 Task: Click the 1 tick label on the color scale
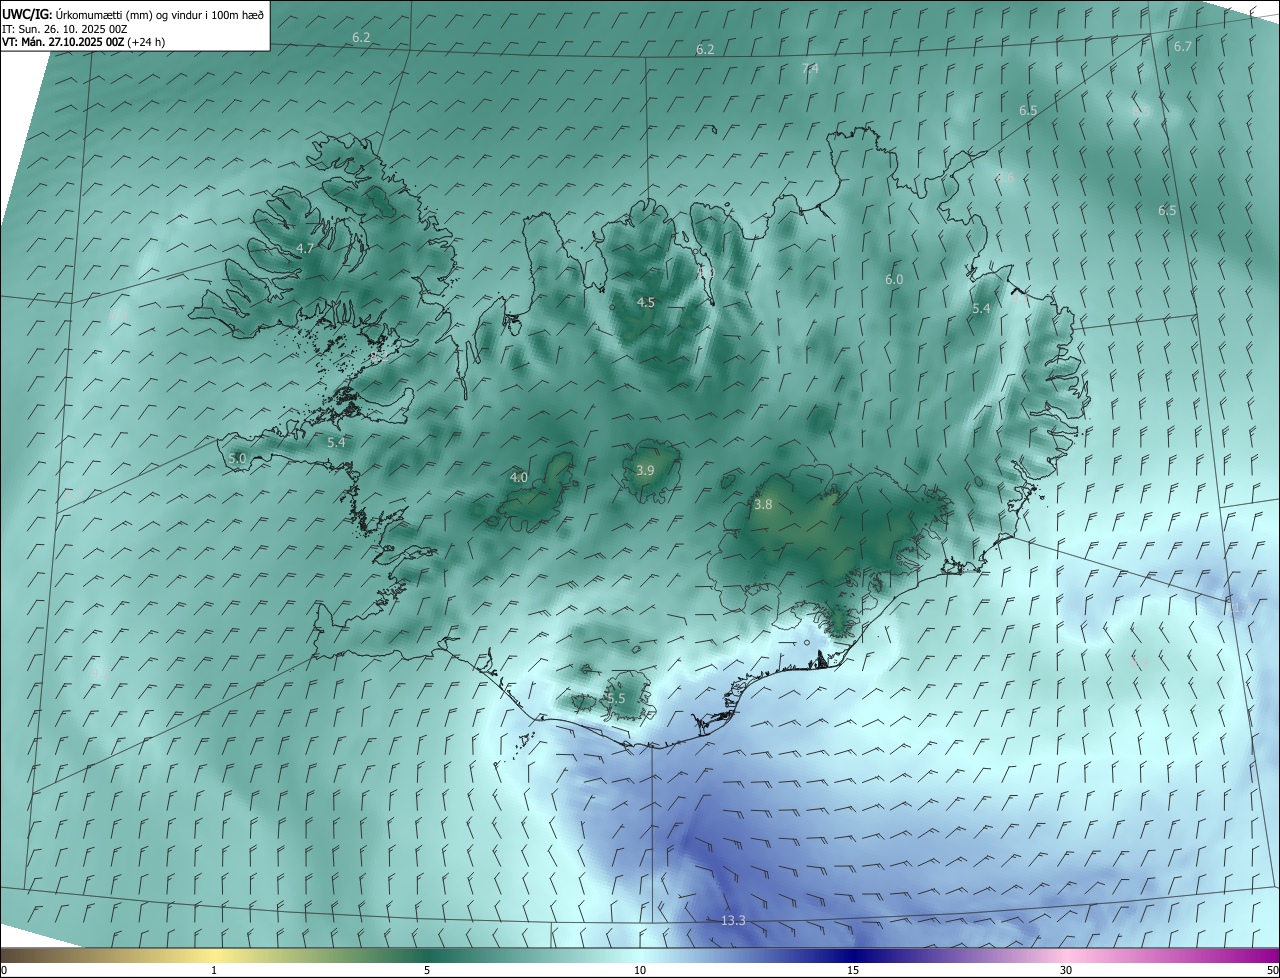(214, 970)
